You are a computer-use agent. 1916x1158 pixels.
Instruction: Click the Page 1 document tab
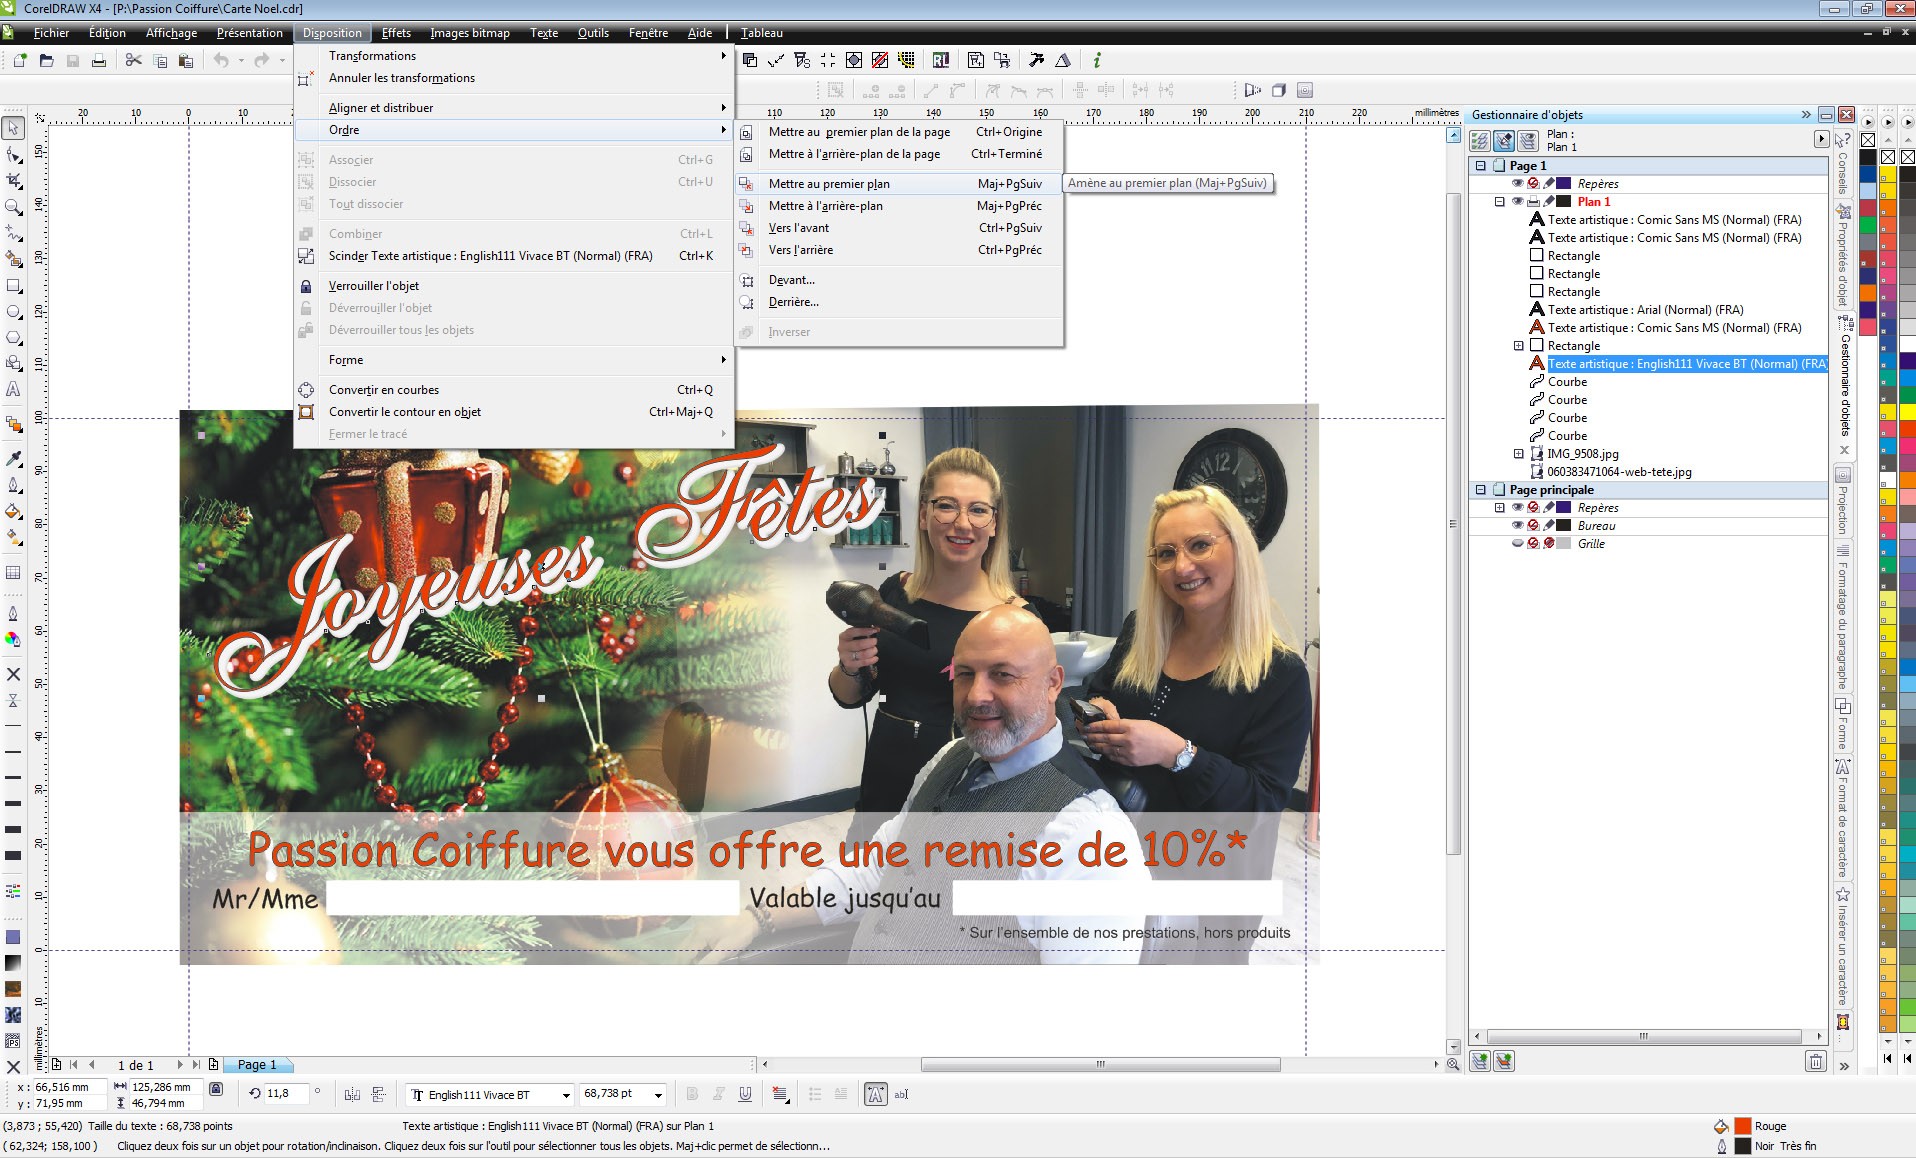(x=257, y=1065)
